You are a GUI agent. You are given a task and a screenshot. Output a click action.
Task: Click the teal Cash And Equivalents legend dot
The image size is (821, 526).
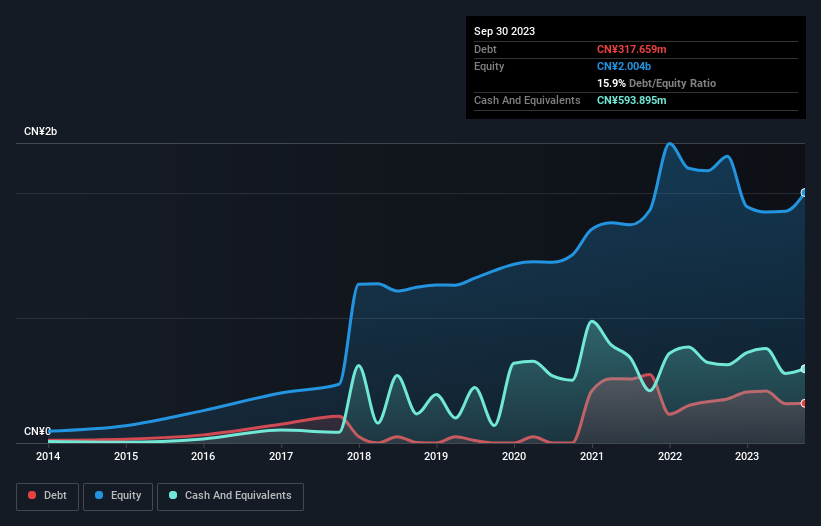click(173, 495)
